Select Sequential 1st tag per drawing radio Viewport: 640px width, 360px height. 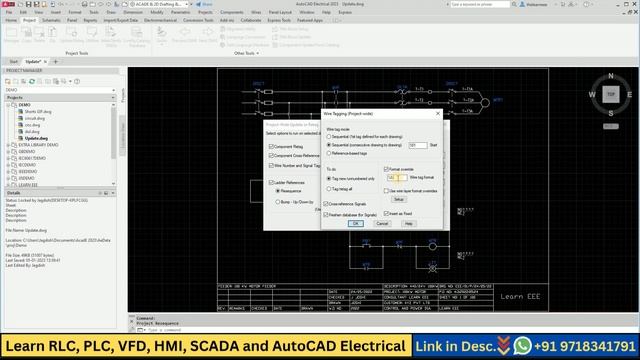click(329, 137)
